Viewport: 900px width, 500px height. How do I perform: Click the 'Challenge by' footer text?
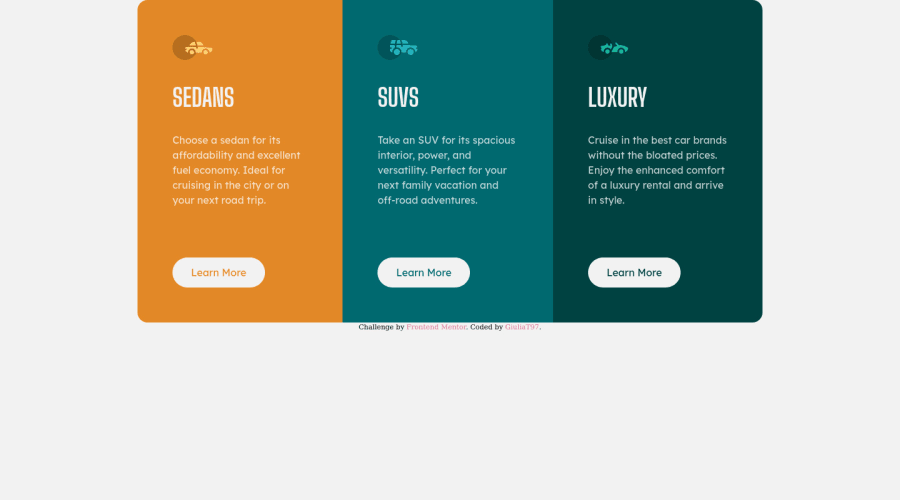click(381, 327)
